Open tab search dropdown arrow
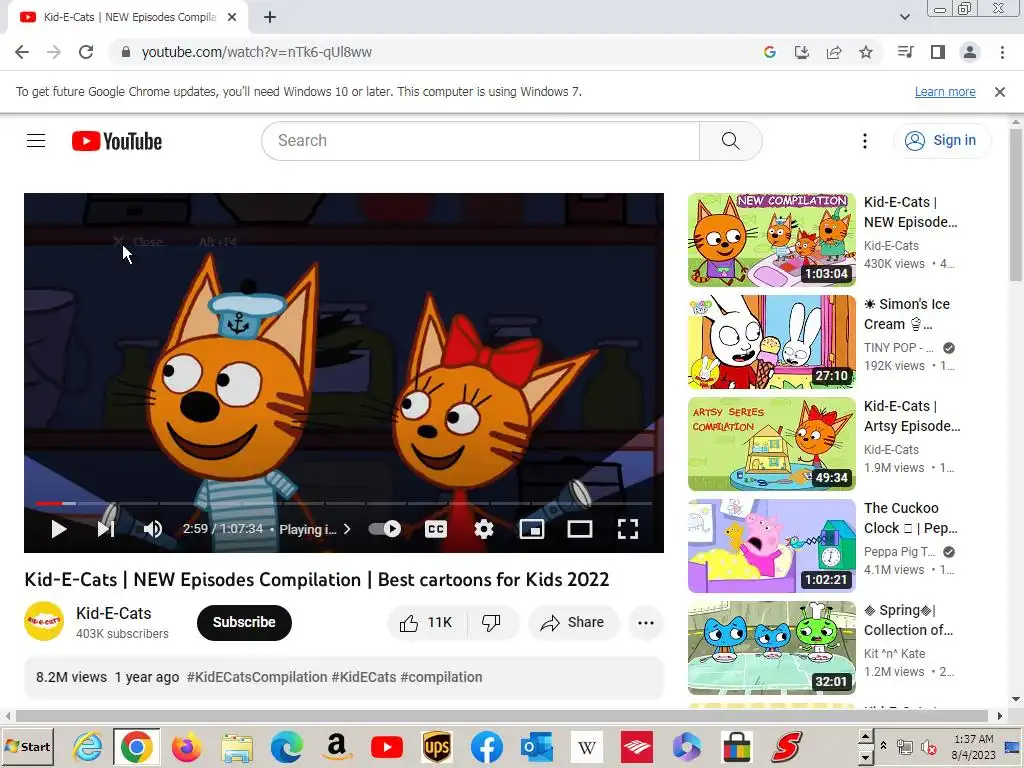This screenshot has width=1024, height=768. click(904, 17)
